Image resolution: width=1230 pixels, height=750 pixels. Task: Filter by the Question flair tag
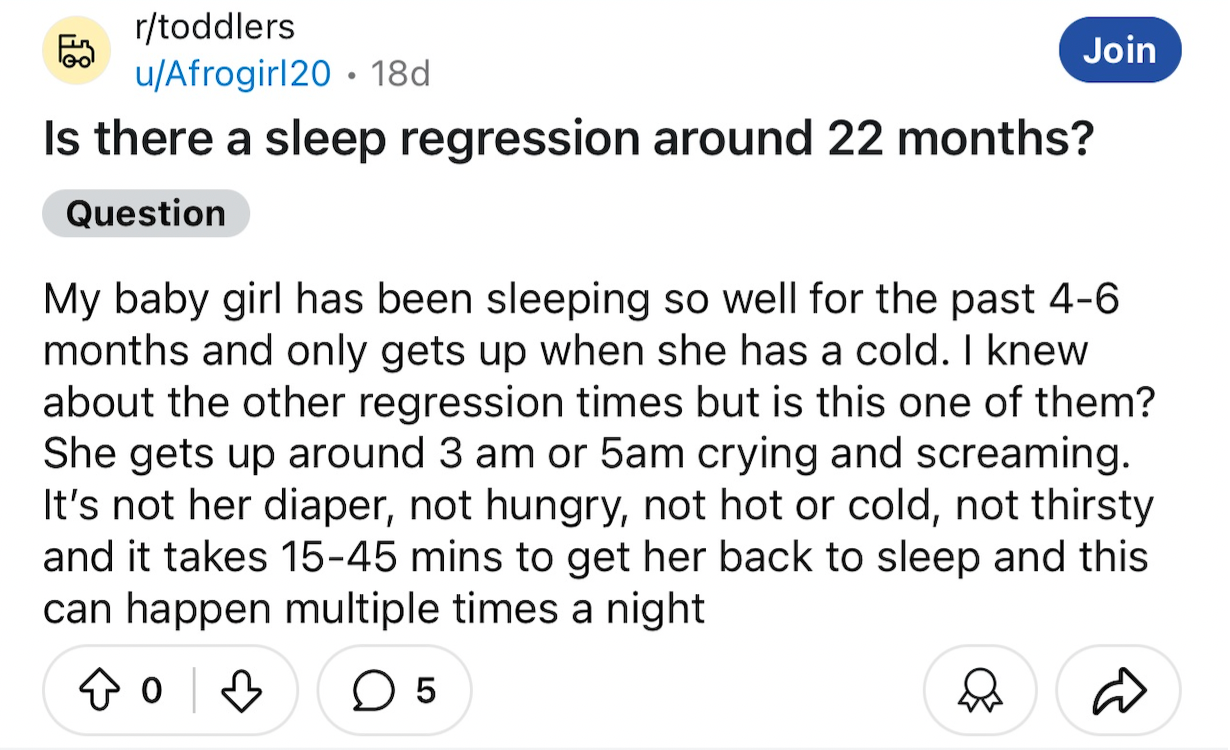click(146, 213)
